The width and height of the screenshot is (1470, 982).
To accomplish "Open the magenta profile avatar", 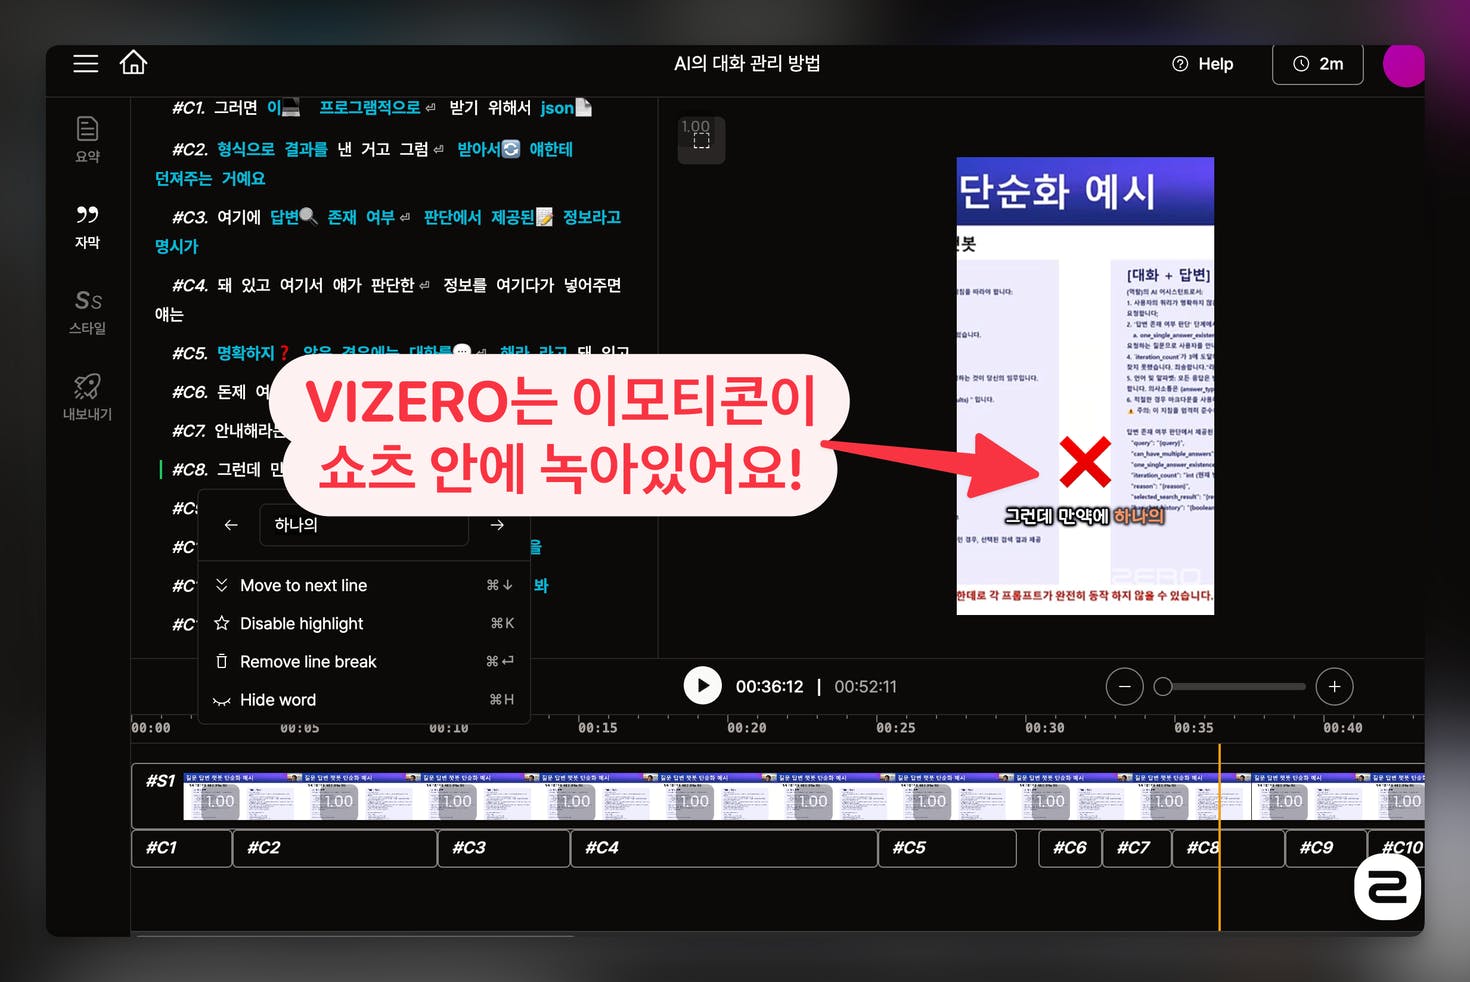I will click(1404, 65).
